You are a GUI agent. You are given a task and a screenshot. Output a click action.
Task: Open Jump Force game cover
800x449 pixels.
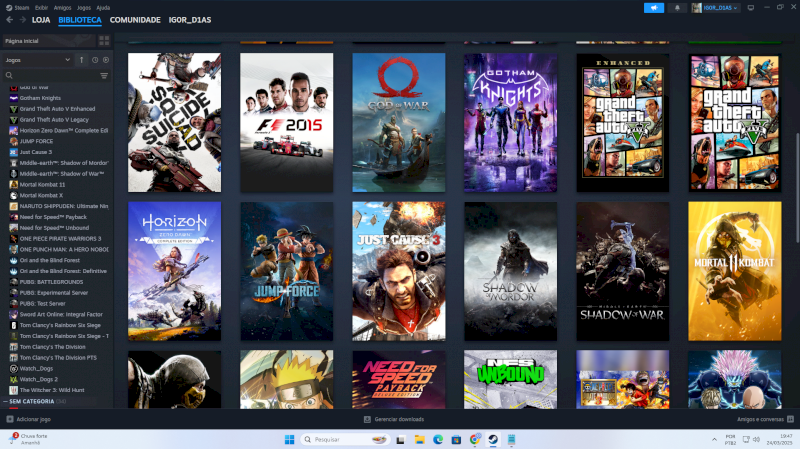click(287, 271)
